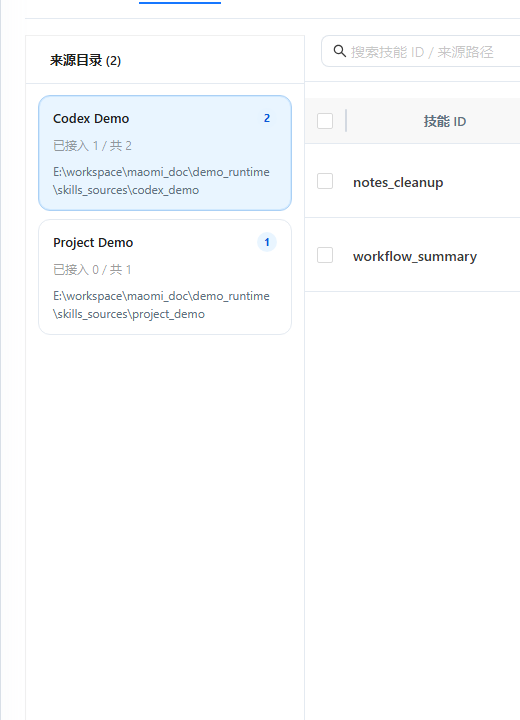Select the Codex Demo source directory card

pos(165,153)
